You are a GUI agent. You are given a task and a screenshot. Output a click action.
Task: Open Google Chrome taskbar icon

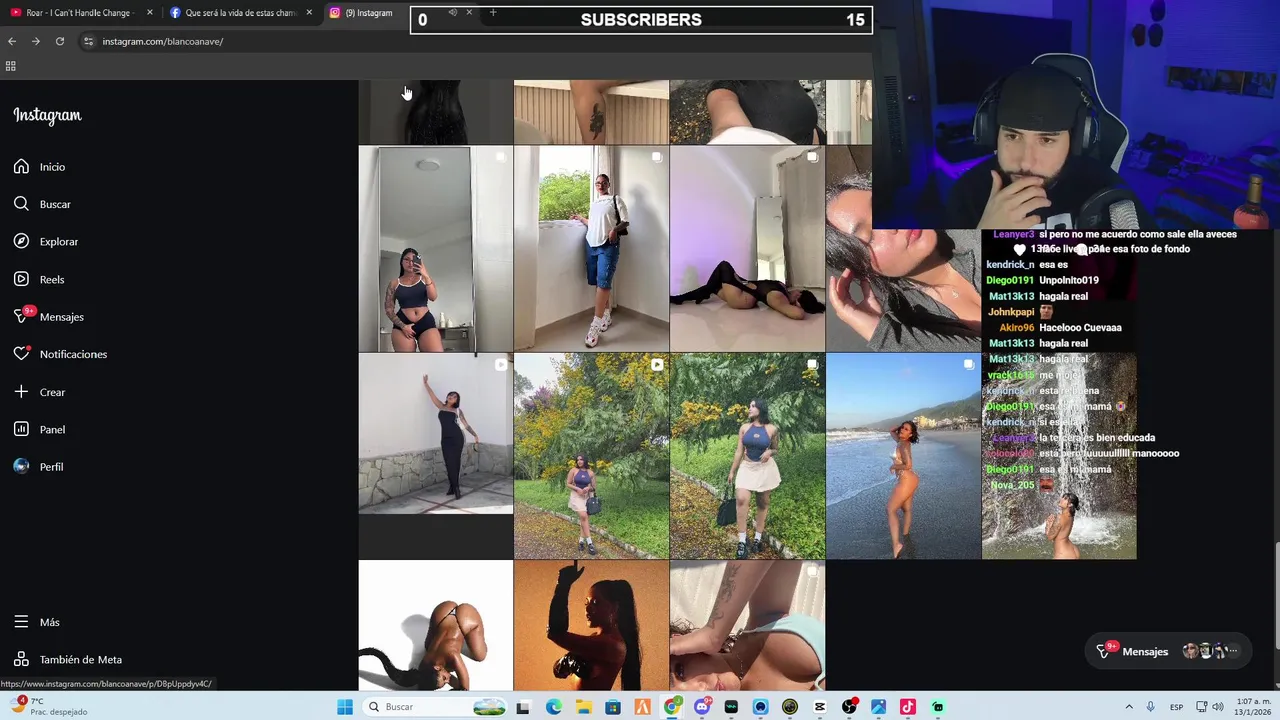673,707
